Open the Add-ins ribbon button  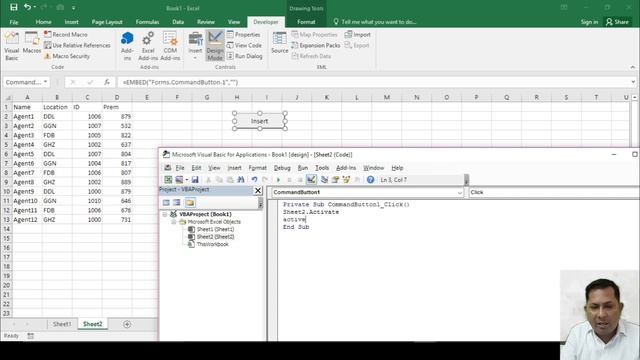click(127, 46)
